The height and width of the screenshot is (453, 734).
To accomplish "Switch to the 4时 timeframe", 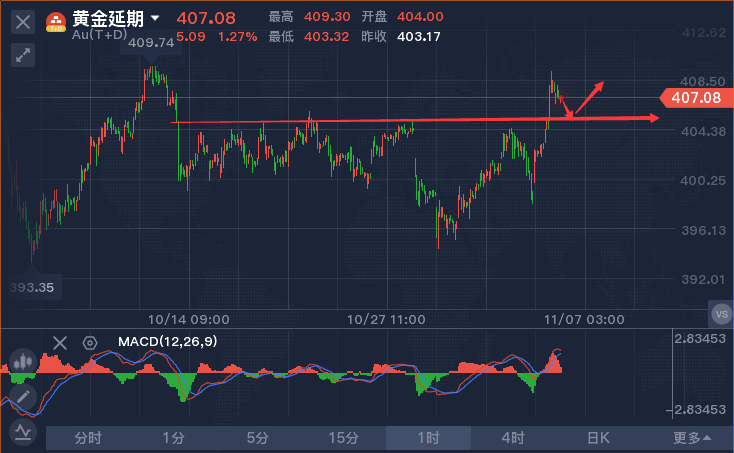I will [513, 438].
